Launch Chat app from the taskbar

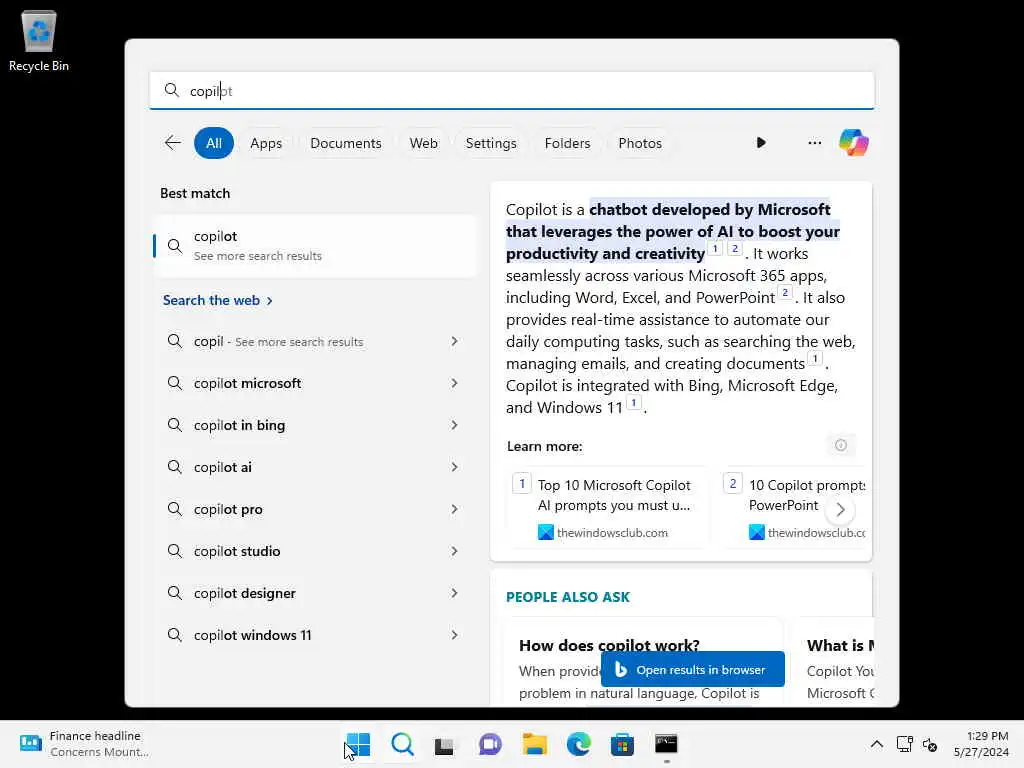click(x=490, y=744)
